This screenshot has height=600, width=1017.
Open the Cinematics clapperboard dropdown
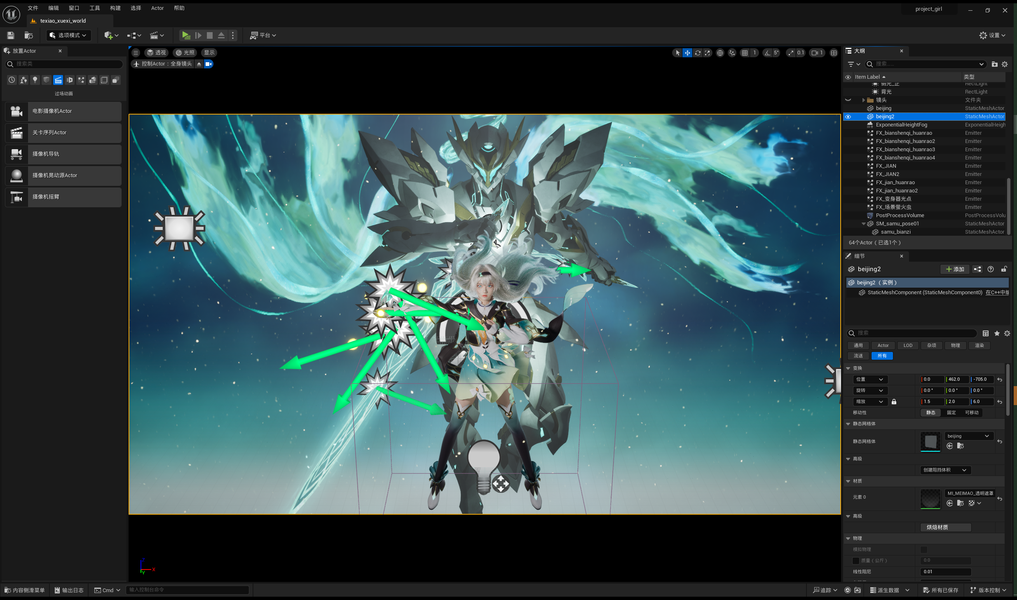point(157,35)
